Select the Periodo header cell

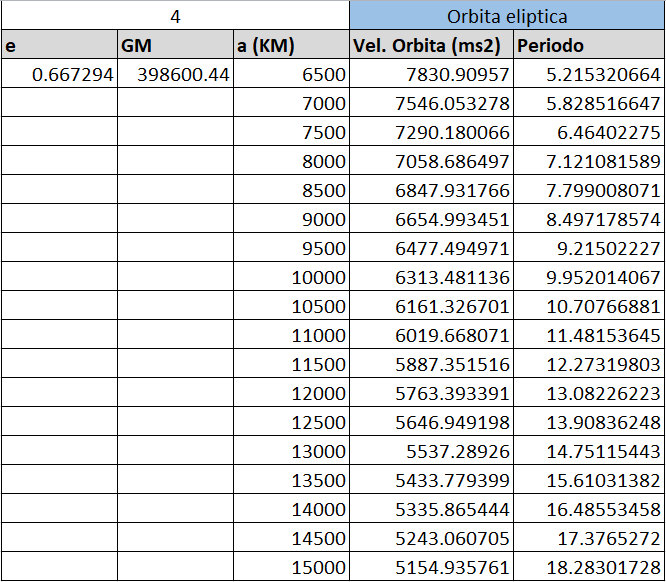589,44
